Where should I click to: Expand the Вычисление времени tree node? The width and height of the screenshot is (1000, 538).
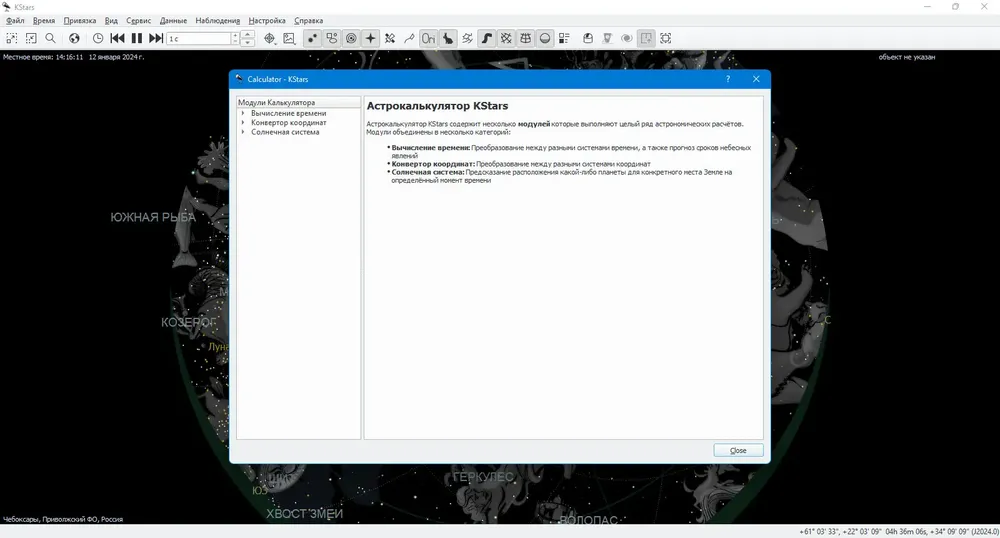tap(243, 113)
